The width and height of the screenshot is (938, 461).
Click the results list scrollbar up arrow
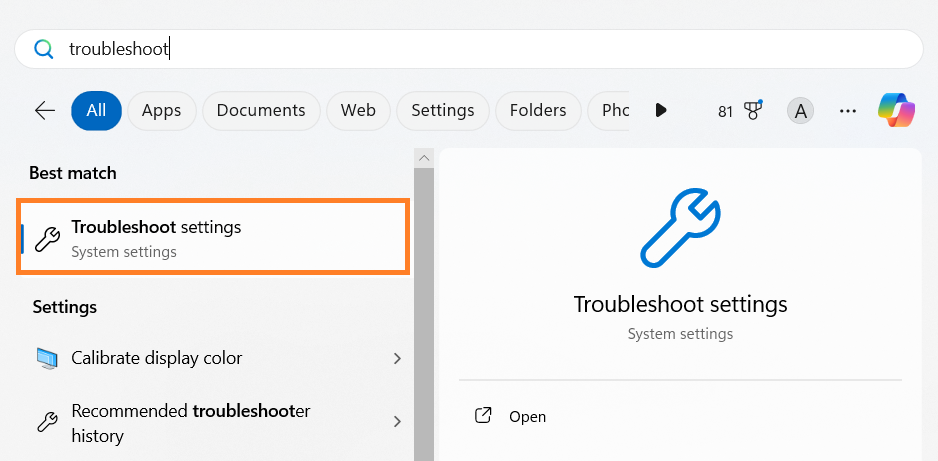point(424,158)
